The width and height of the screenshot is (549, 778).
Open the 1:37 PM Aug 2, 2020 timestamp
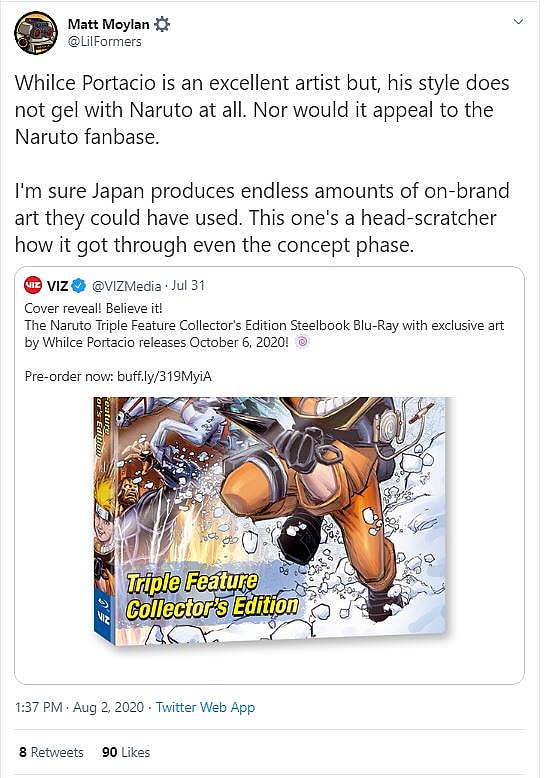point(79,707)
